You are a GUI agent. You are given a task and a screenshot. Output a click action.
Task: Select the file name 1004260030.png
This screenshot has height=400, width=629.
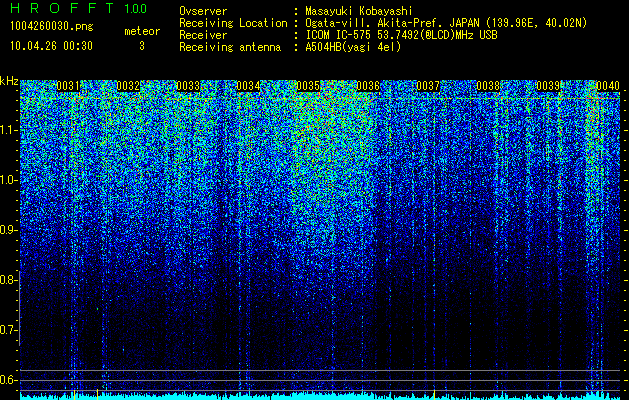pyautogui.click(x=52, y=27)
